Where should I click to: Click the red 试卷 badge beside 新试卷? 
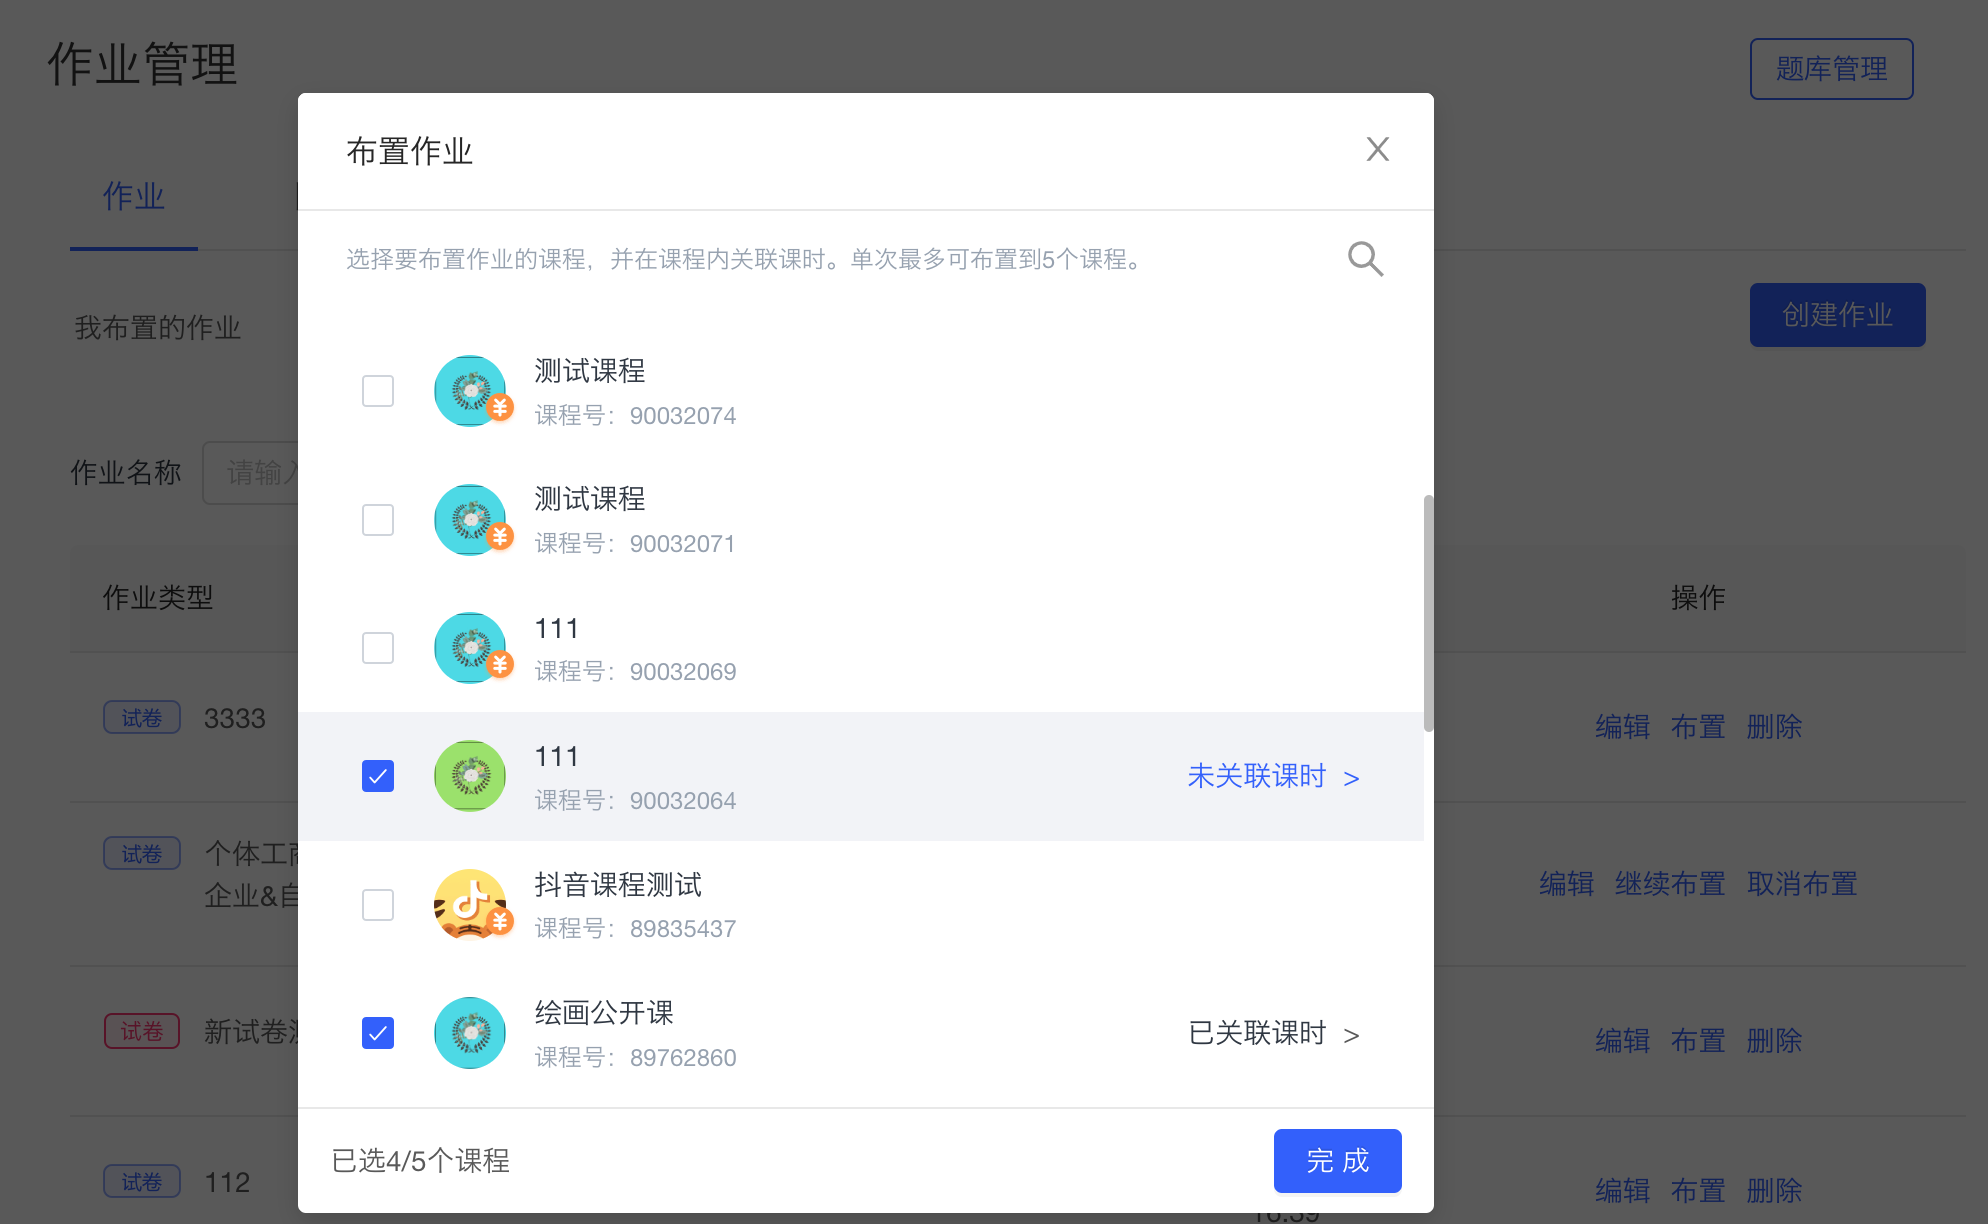click(x=141, y=1030)
